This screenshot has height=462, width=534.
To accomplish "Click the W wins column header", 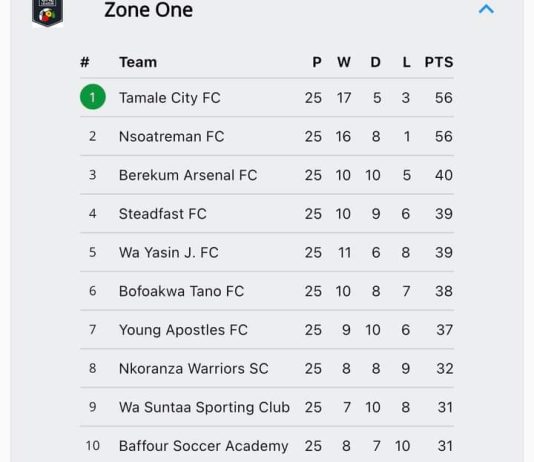I will pyautogui.click(x=344, y=62).
